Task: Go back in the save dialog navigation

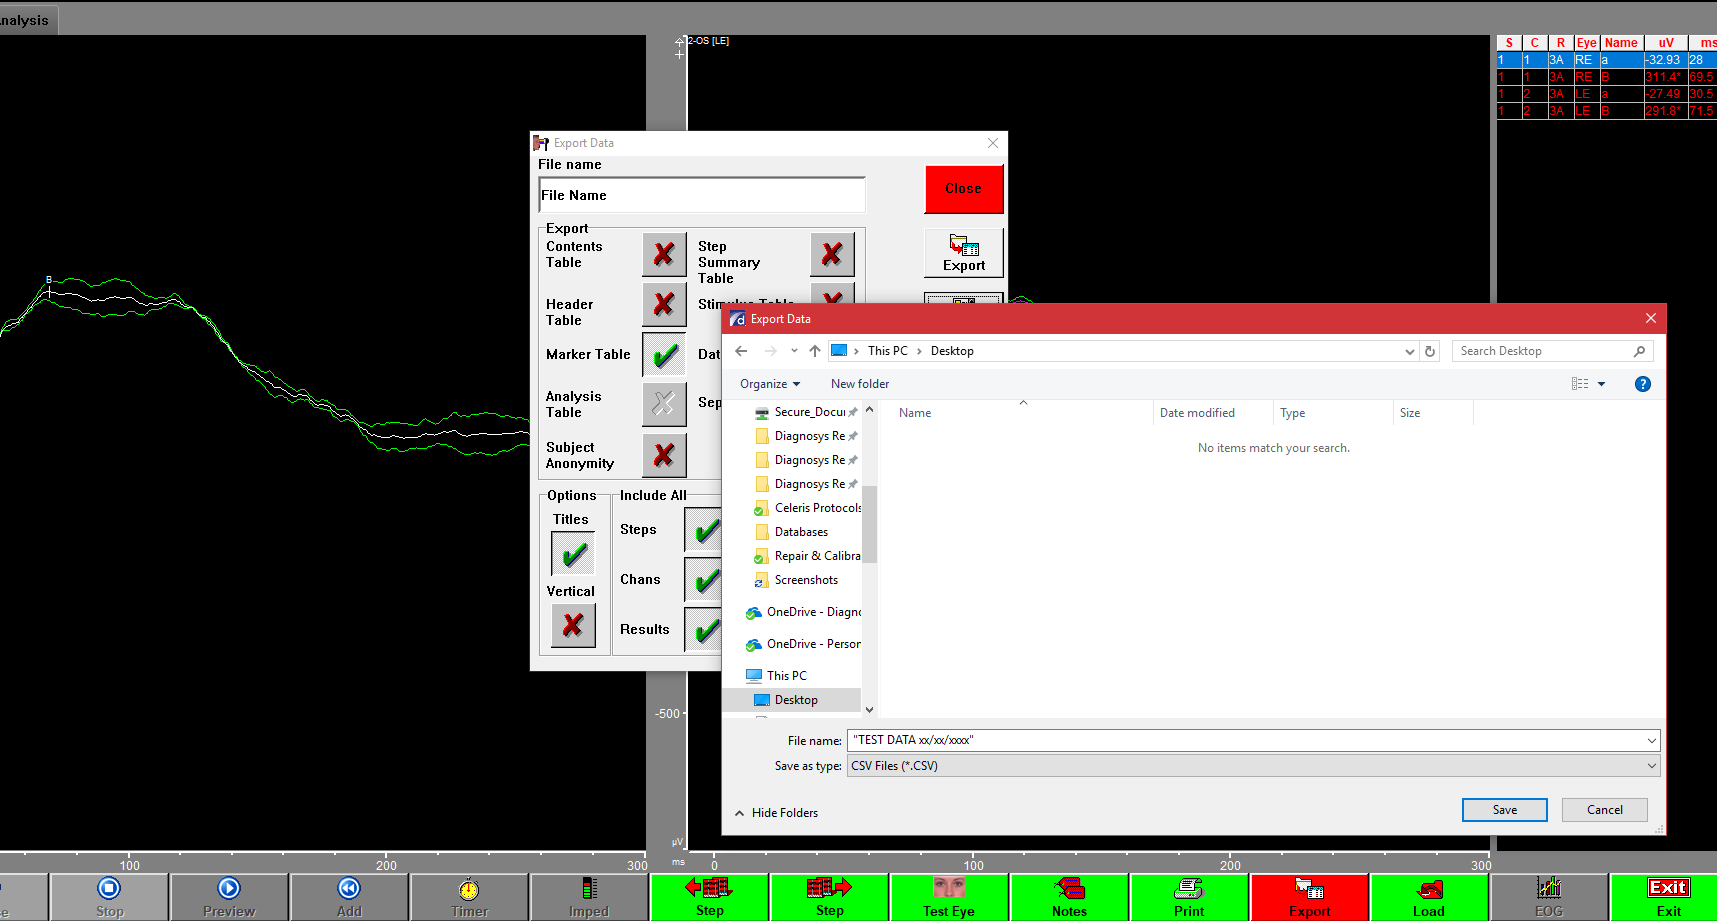Action: 741,351
